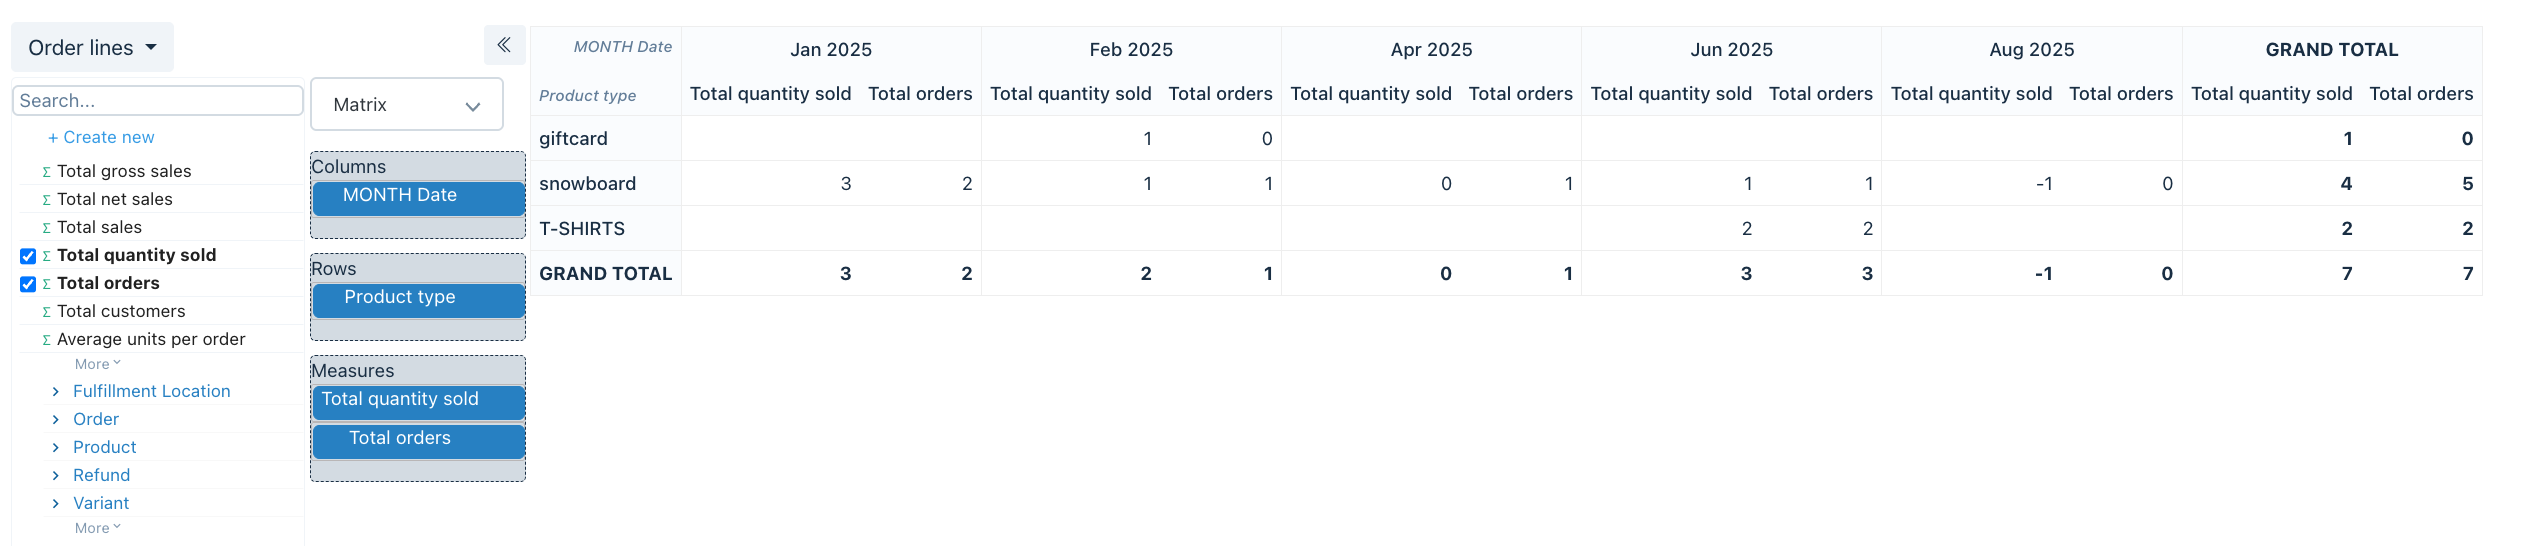Image resolution: width=2526 pixels, height=546 pixels.
Task: Click sigma icon beside Total customers
Action: coord(46,312)
